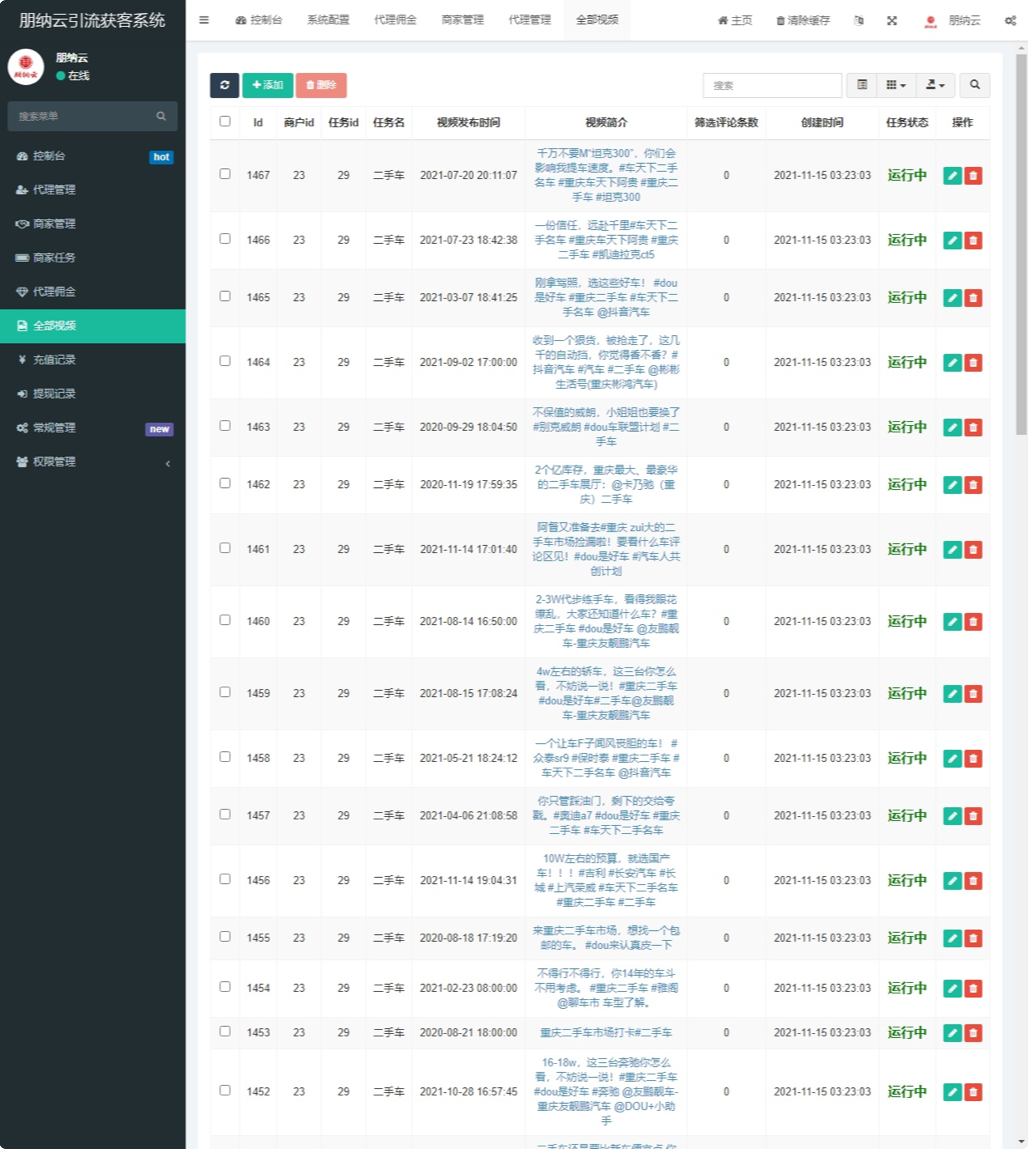This screenshot has height=1150, width=1030.
Task: Click 清除缓存 in header
Action: [x=803, y=21]
